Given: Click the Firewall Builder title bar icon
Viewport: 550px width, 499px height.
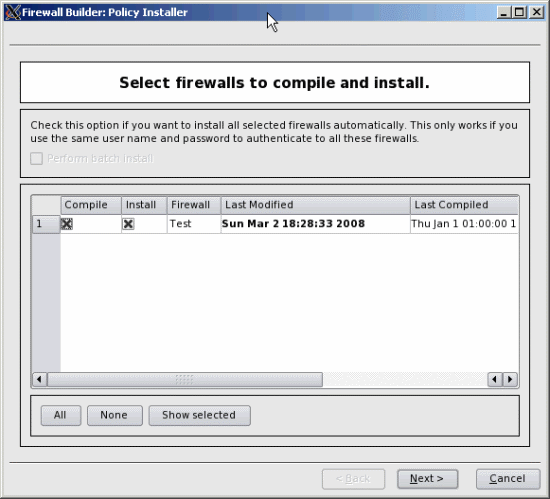Looking at the screenshot, I should (13, 12).
